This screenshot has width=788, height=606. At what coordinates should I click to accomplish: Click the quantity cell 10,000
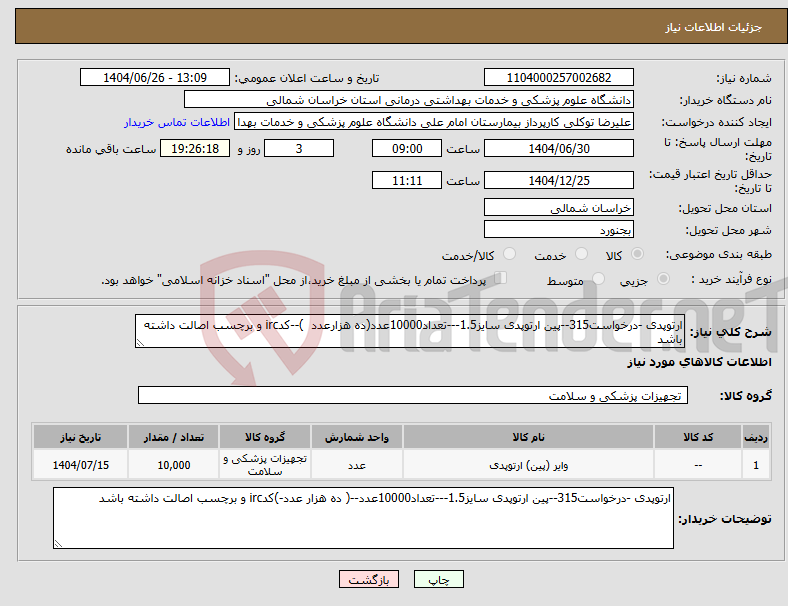(173, 465)
